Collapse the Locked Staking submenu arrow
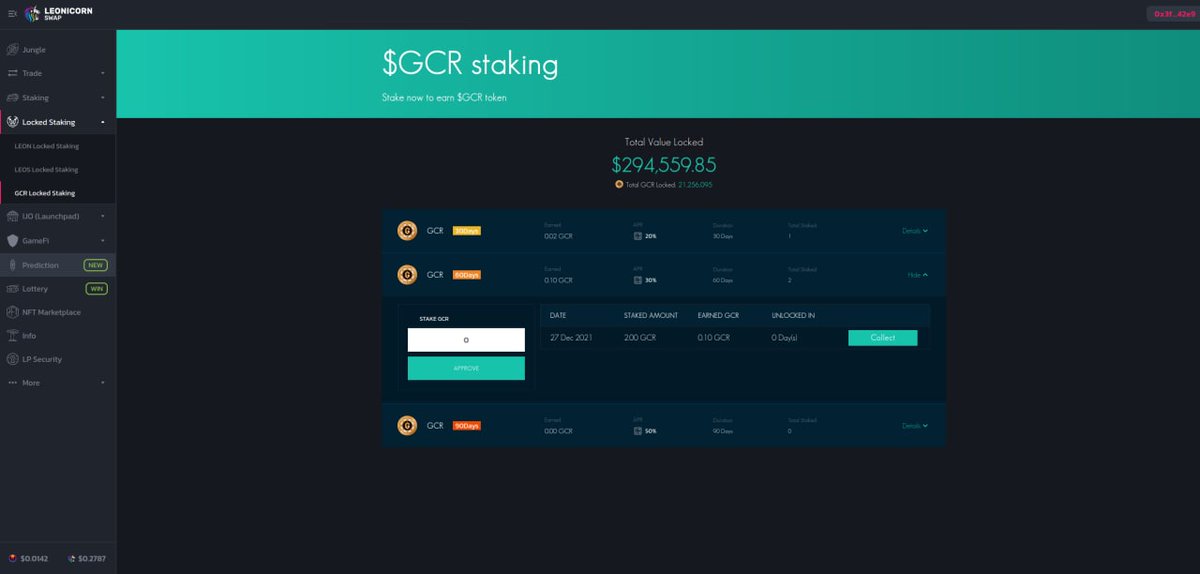 (103, 122)
